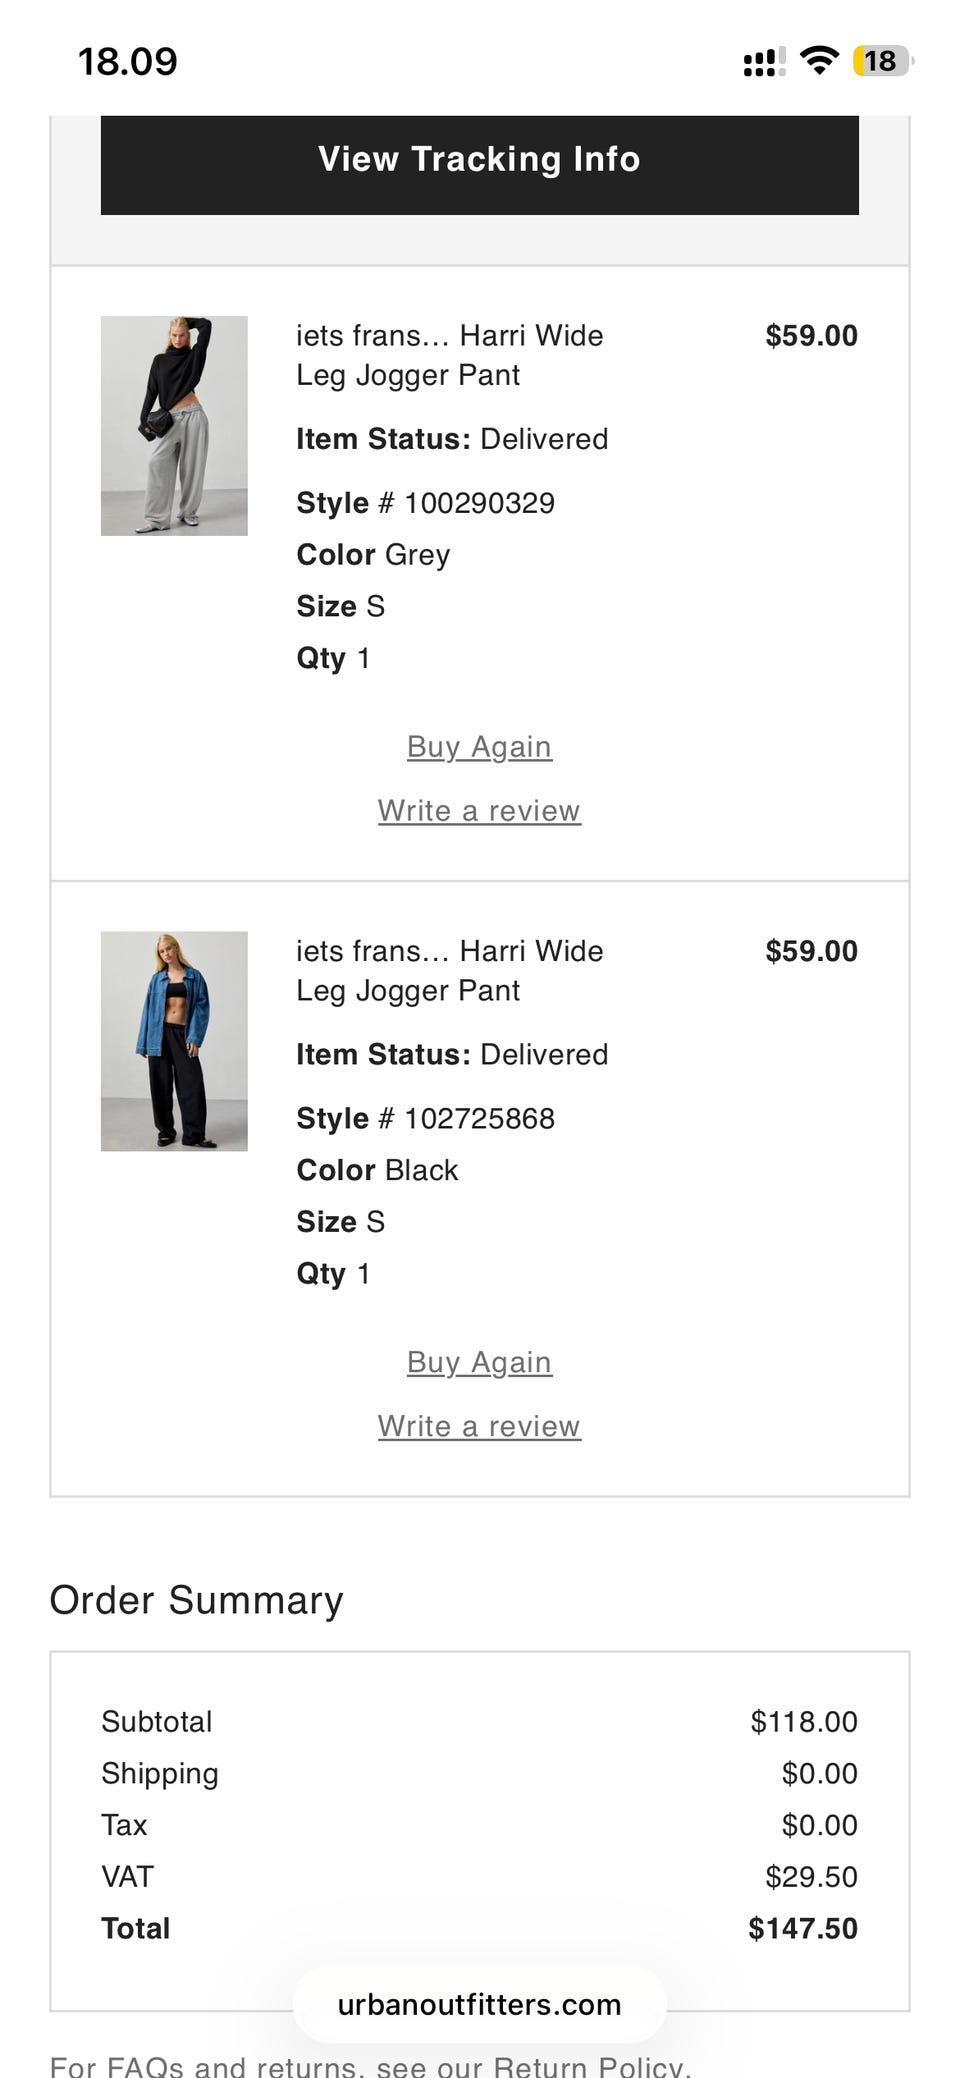
Task: Tap the urbanoutfitters.com address pill
Action: click(479, 2005)
